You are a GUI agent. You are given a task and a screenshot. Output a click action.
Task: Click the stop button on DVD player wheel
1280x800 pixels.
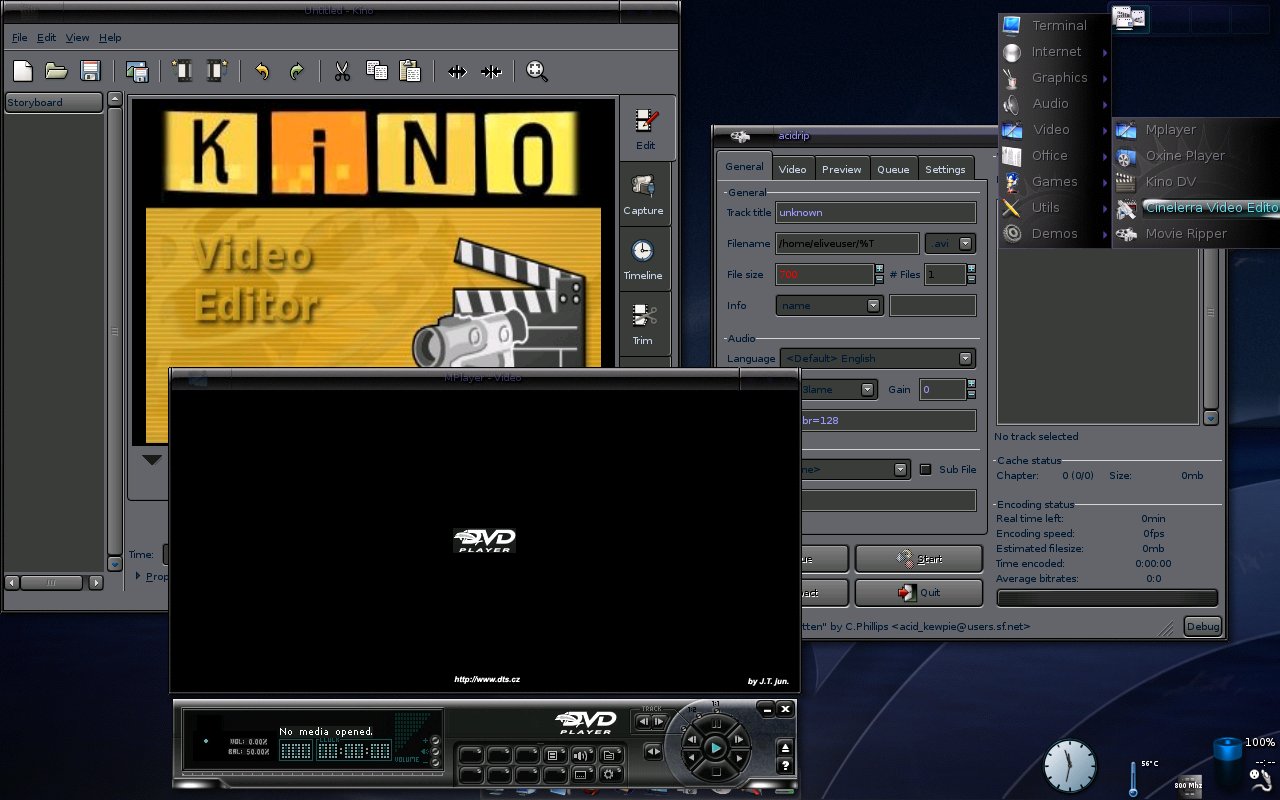716,771
